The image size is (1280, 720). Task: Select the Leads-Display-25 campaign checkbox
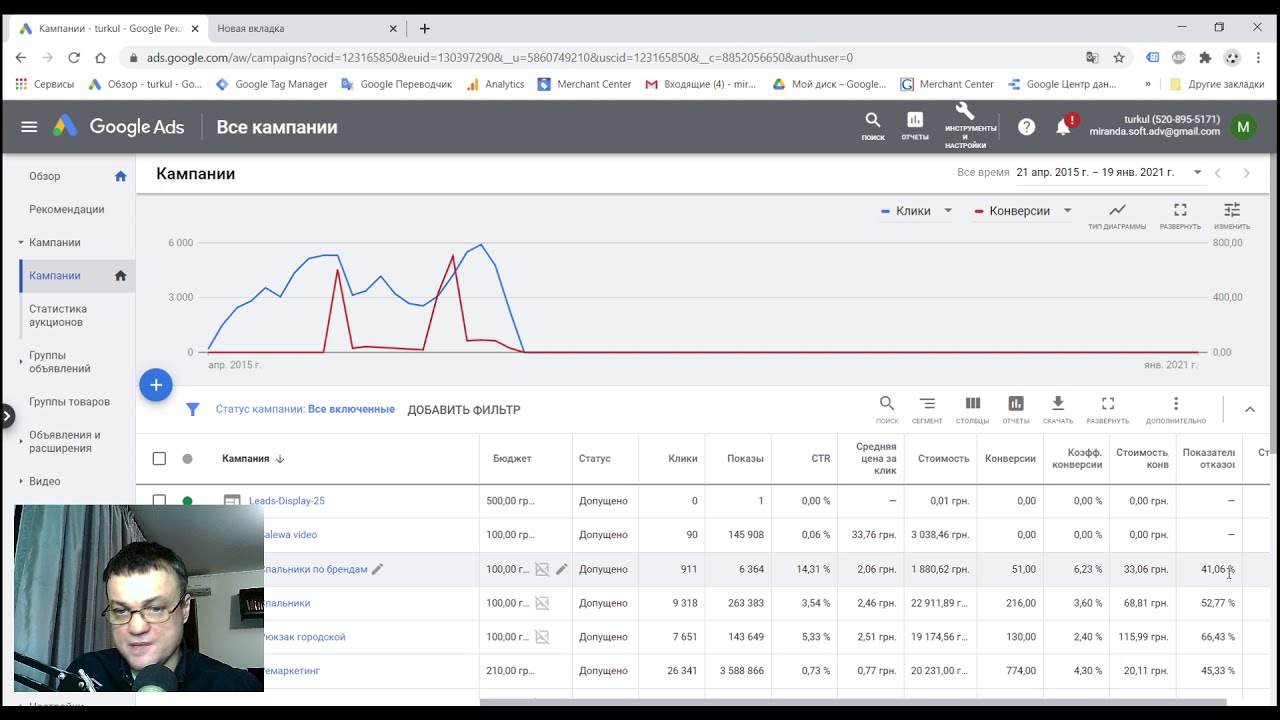pyautogui.click(x=159, y=501)
